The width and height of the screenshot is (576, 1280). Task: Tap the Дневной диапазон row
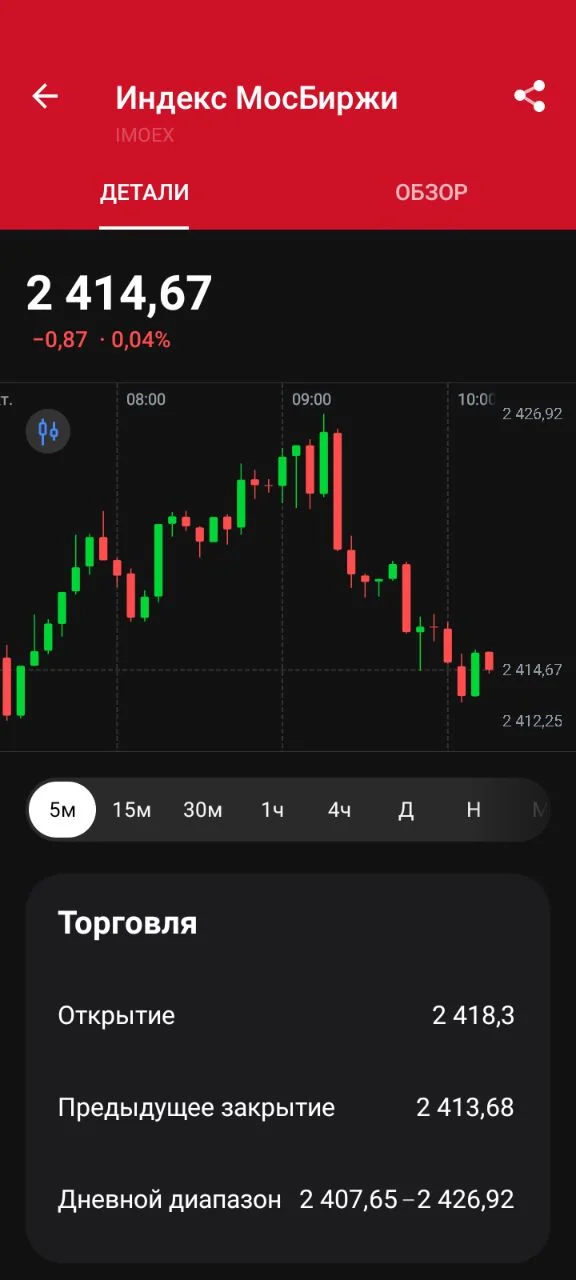pyautogui.click(x=286, y=1199)
